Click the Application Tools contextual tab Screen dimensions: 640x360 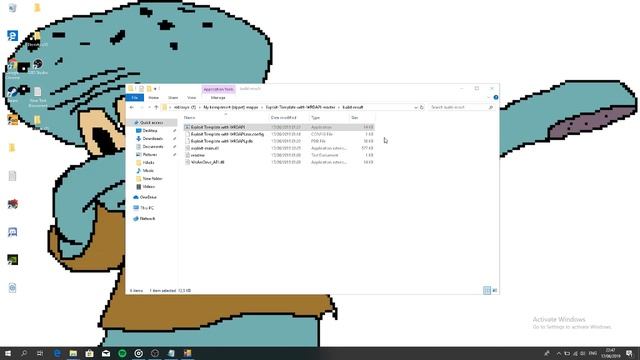[x=218, y=89]
